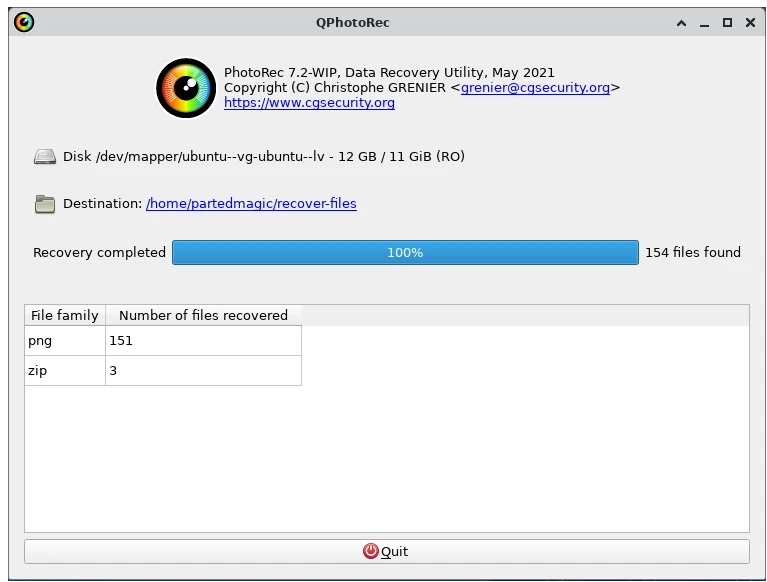Click the QPhotoRec title bar app icon
The height and width of the screenshot is (582, 767).
pos(24,22)
